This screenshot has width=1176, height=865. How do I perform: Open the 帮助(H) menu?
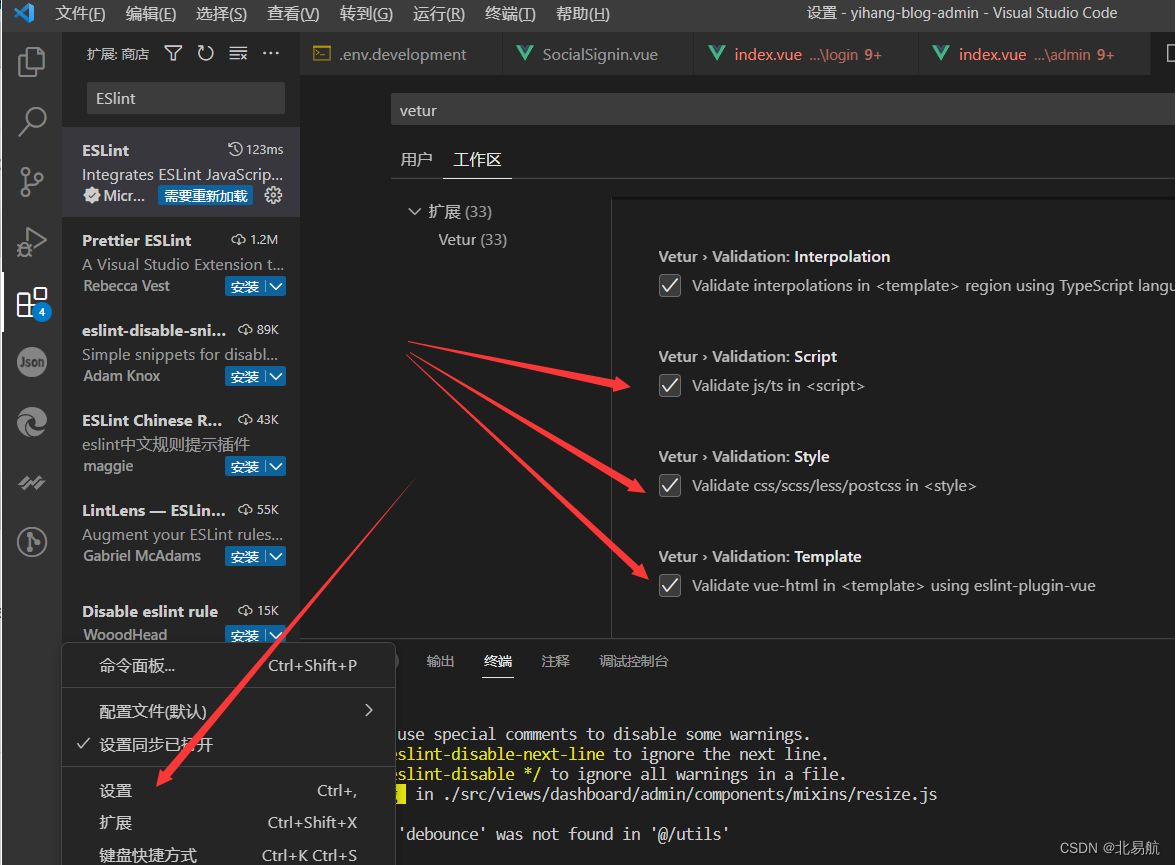point(582,14)
